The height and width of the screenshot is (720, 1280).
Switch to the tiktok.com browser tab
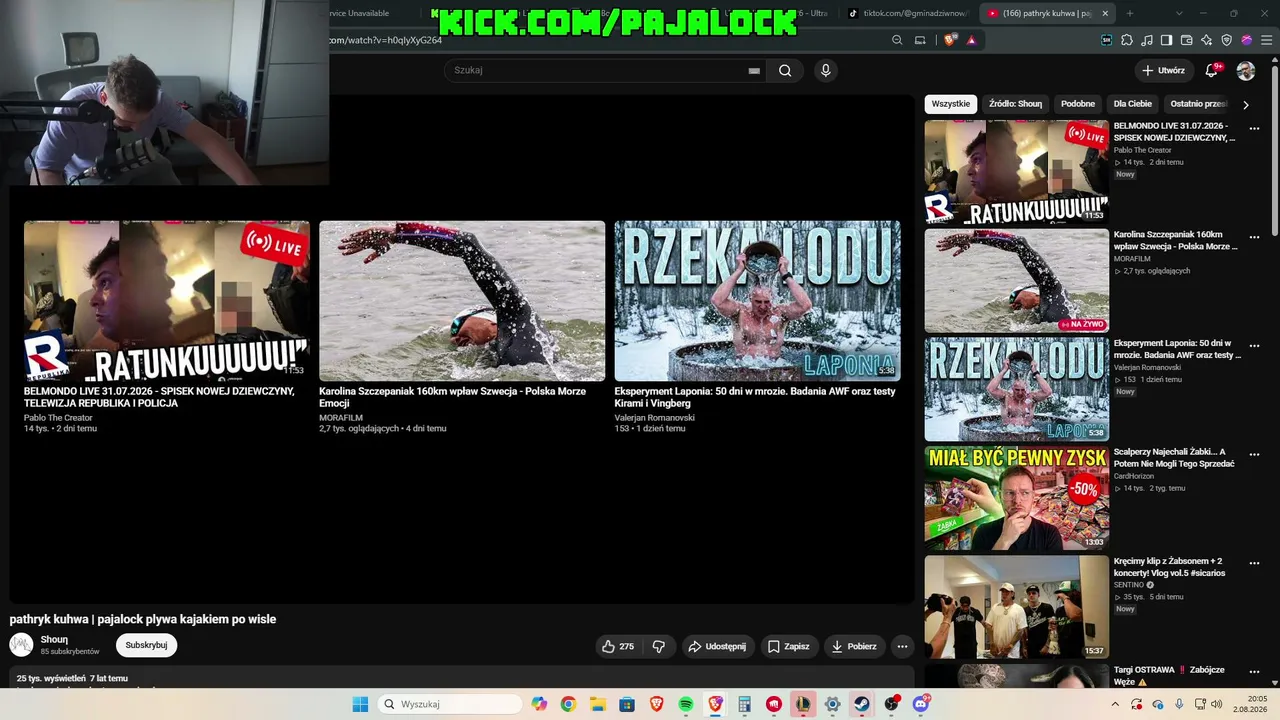coord(906,13)
